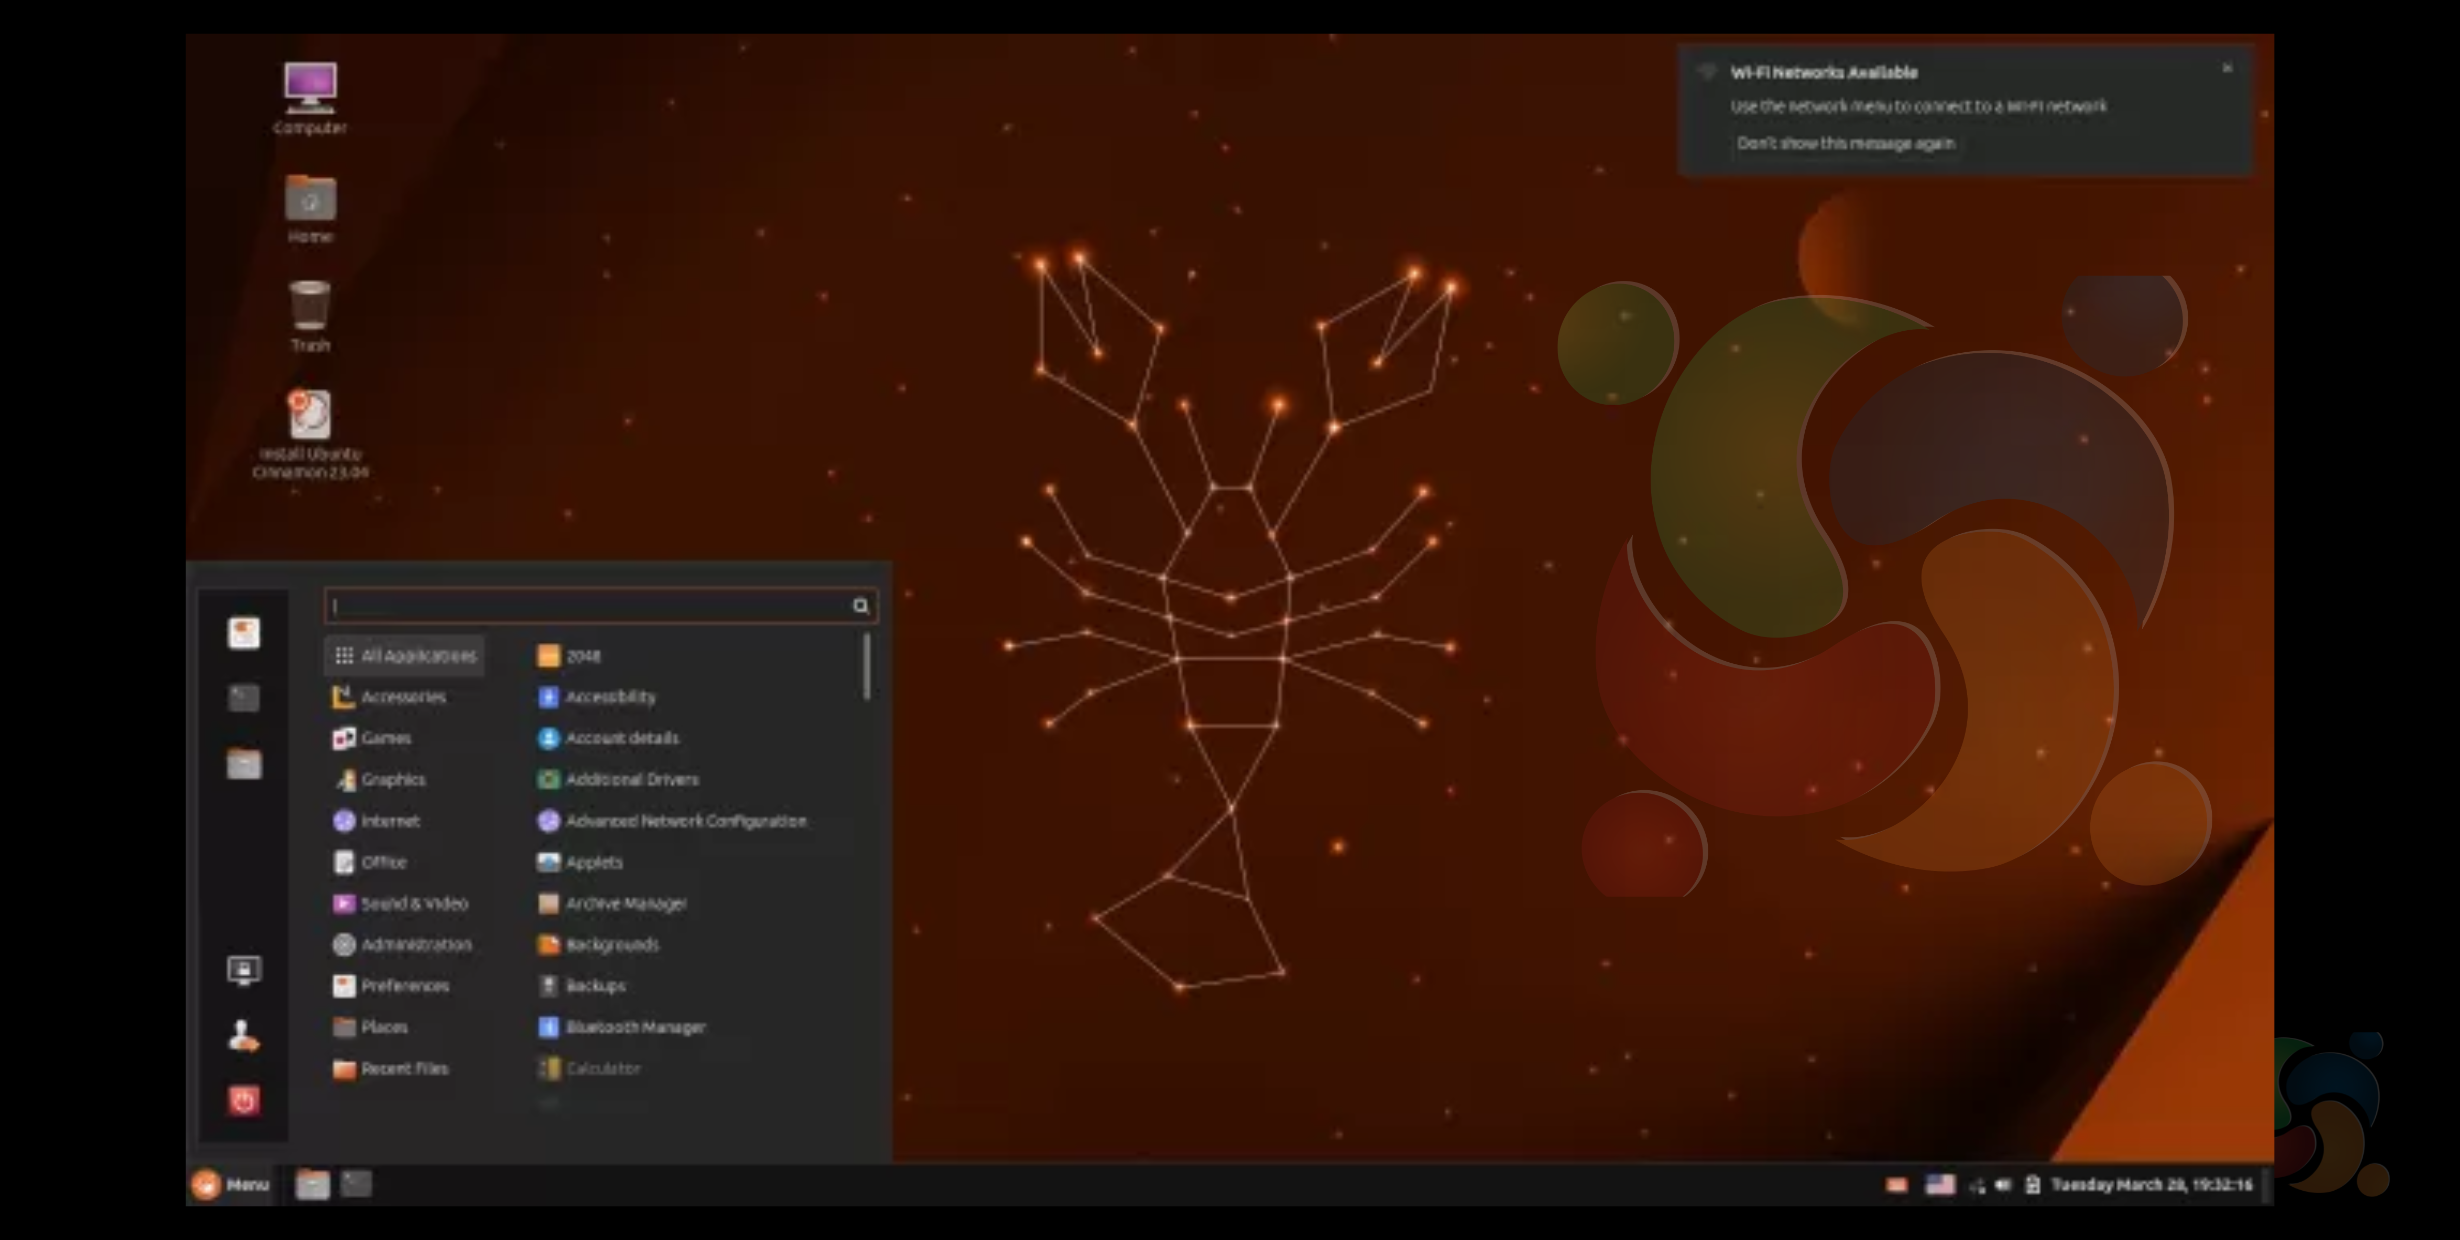
Task: Select the All Applications category
Action: [405, 656]
